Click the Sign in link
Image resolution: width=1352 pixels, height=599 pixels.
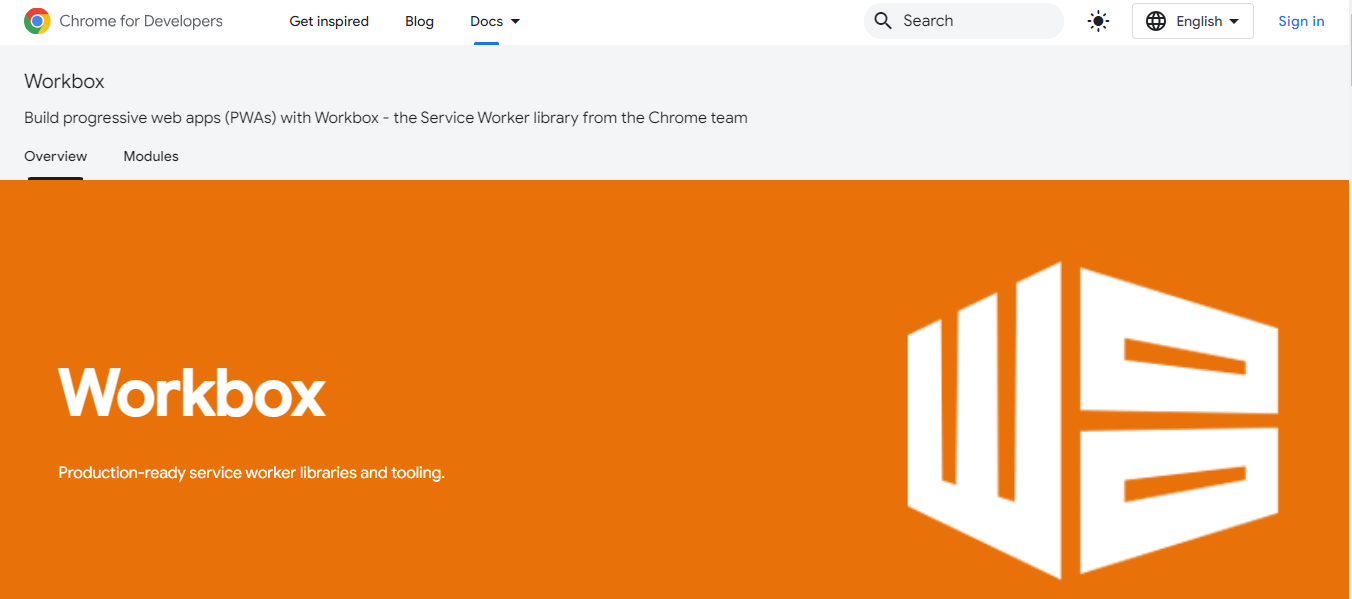[x=1301, y=21]
